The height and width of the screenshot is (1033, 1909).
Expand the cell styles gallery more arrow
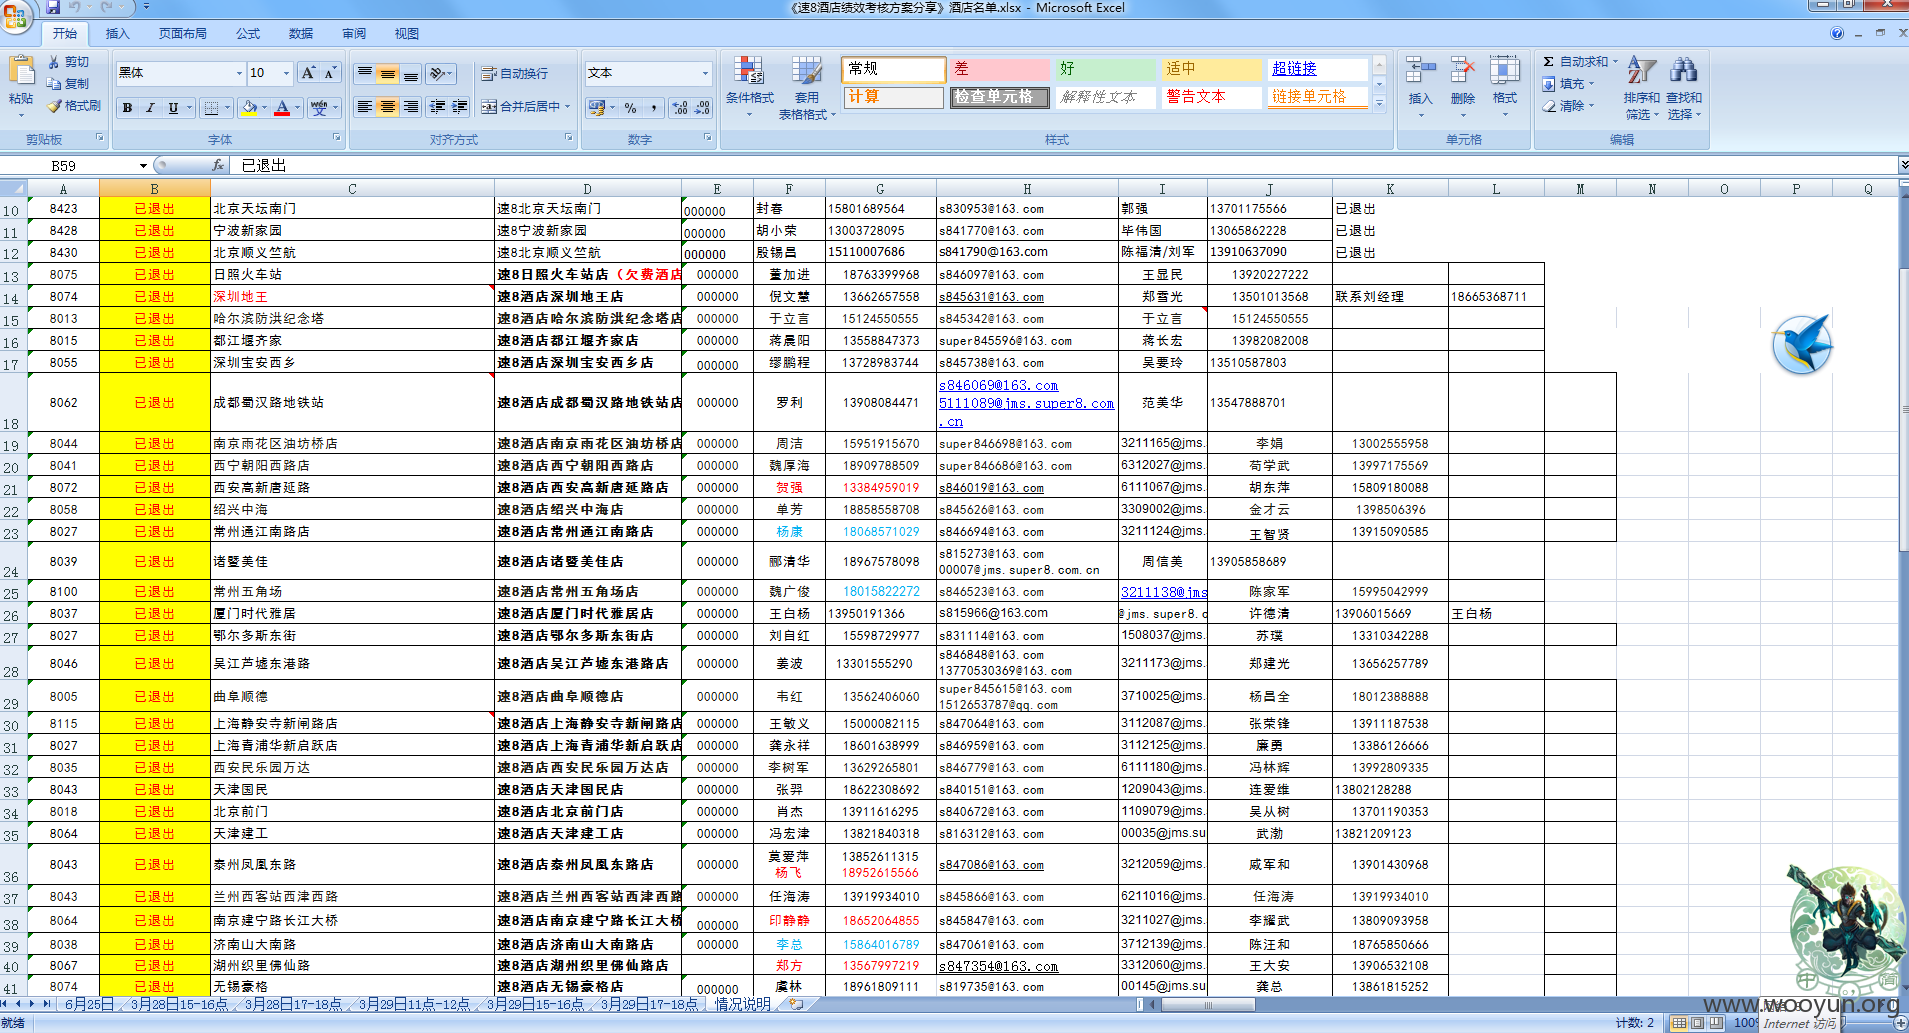click(x=1379, y=102)
